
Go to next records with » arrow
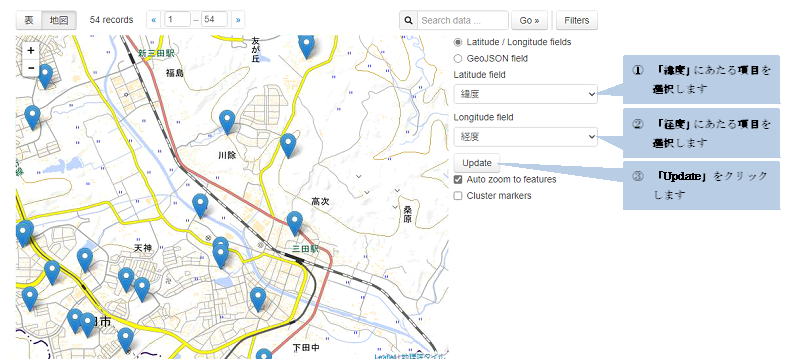tap(238, 20)
